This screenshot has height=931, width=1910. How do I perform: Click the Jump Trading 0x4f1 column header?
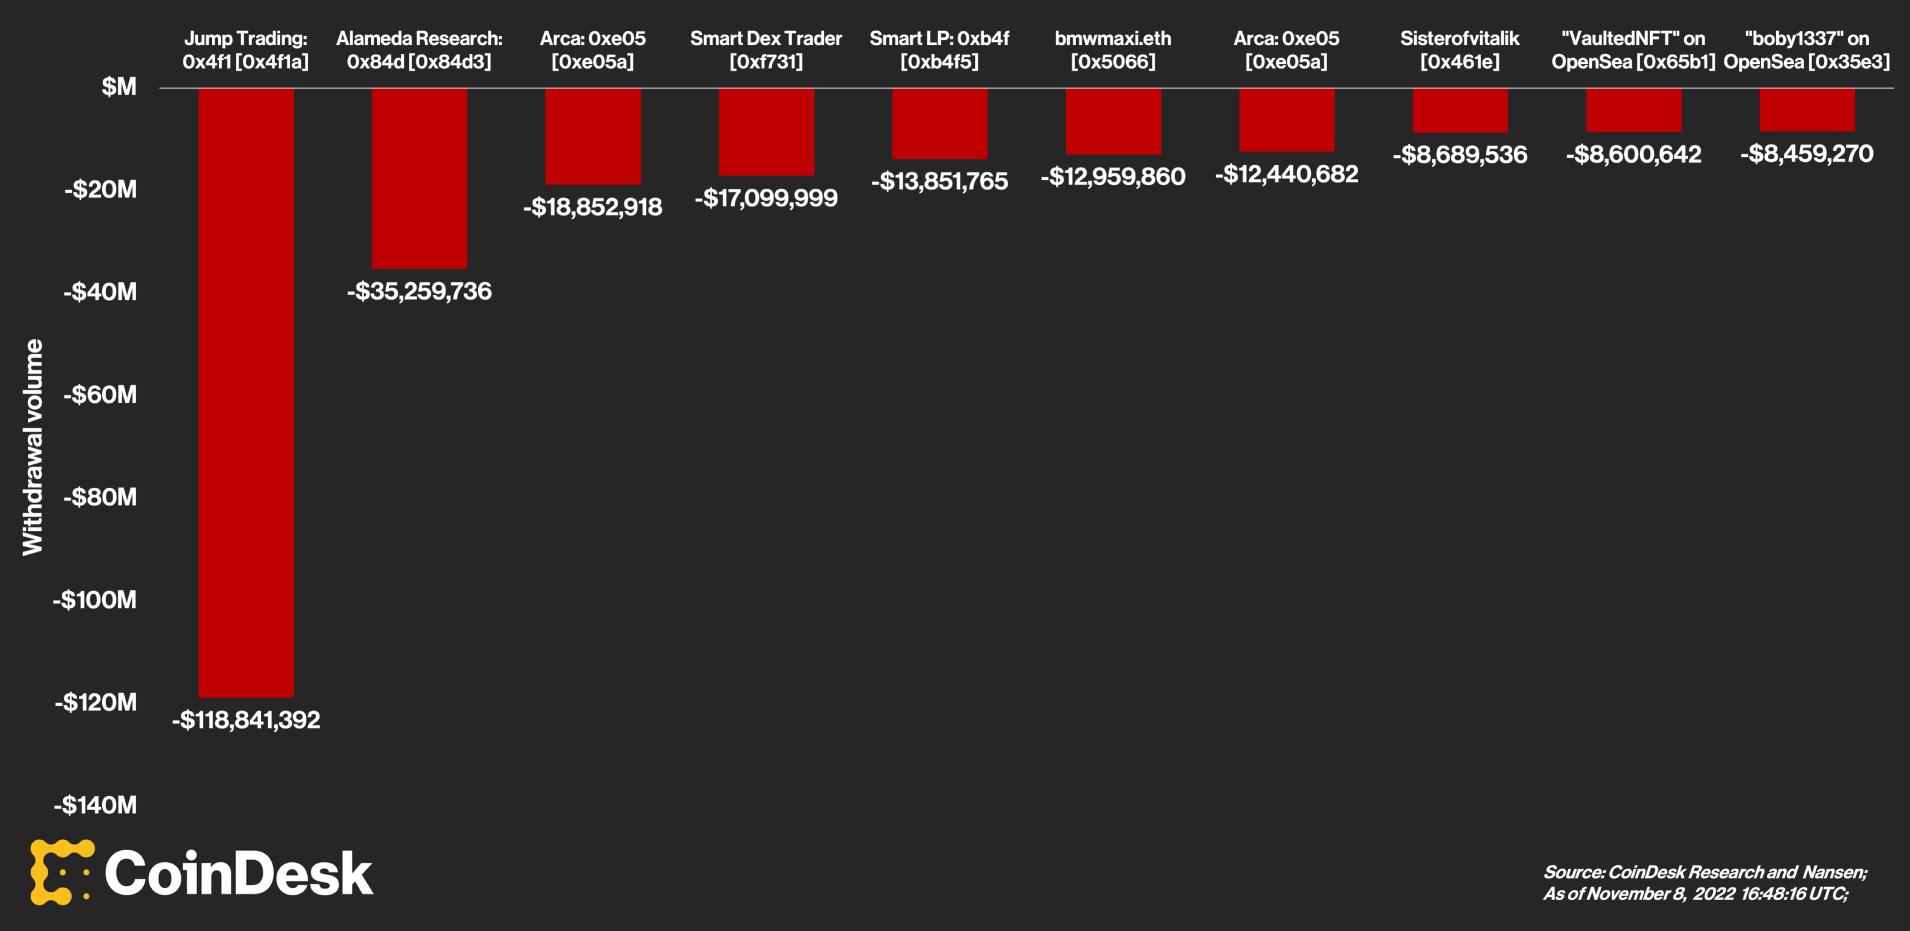click(246, 50)
